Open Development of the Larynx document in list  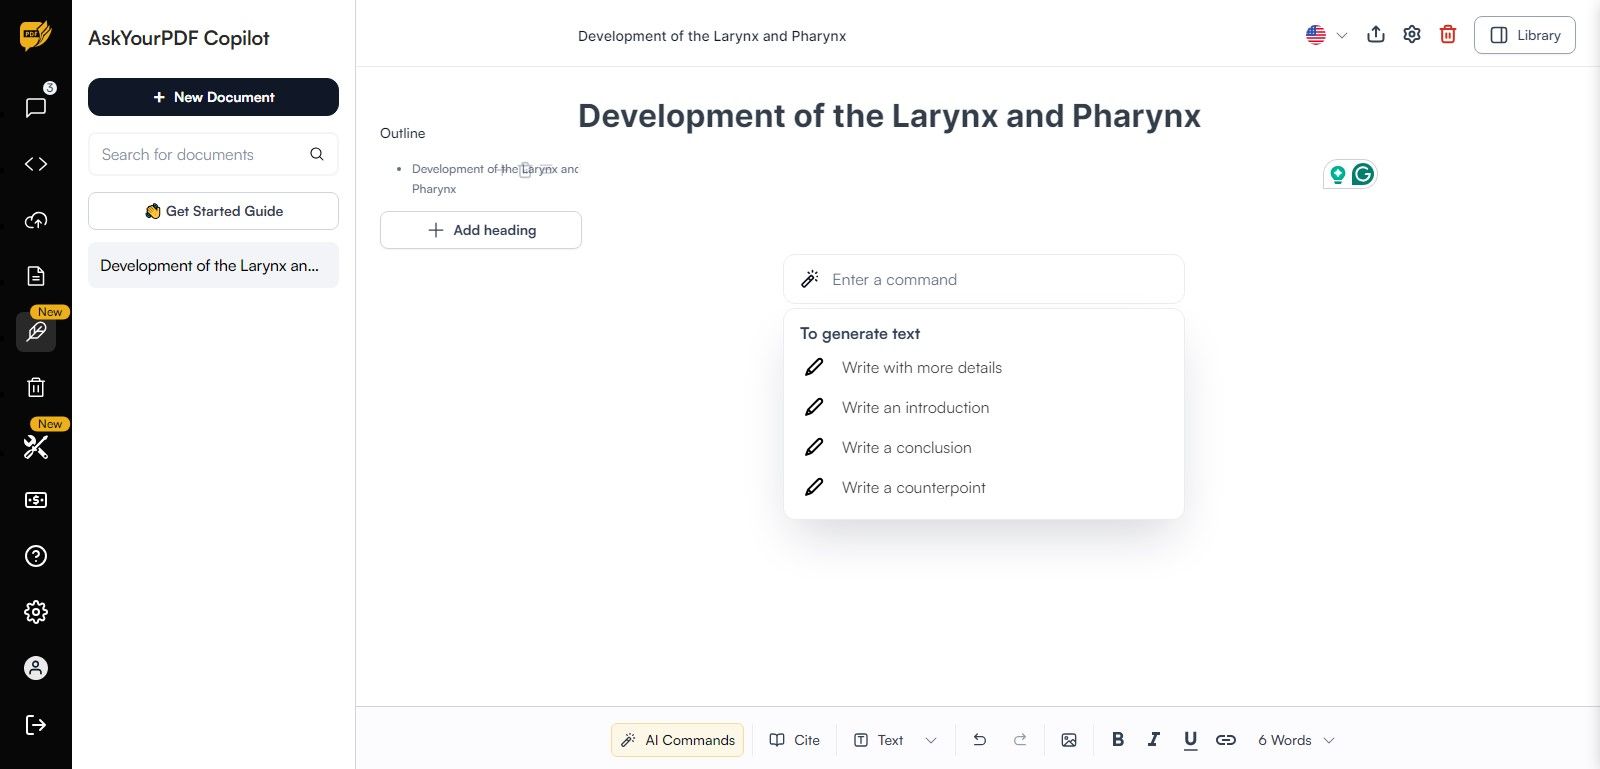213,265
